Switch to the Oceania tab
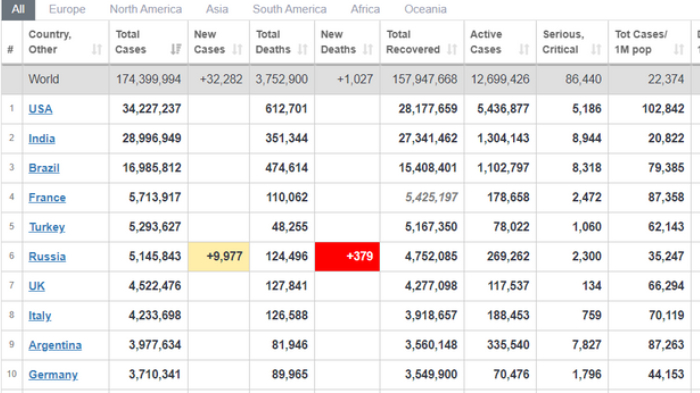Viewport: 700px width, 393px height. point(425,9)
